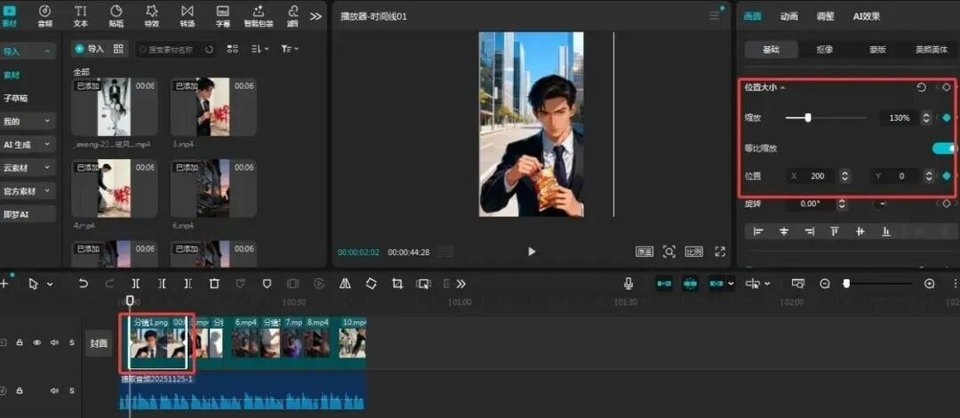Switch media view layout icon

tap(232, 49)
